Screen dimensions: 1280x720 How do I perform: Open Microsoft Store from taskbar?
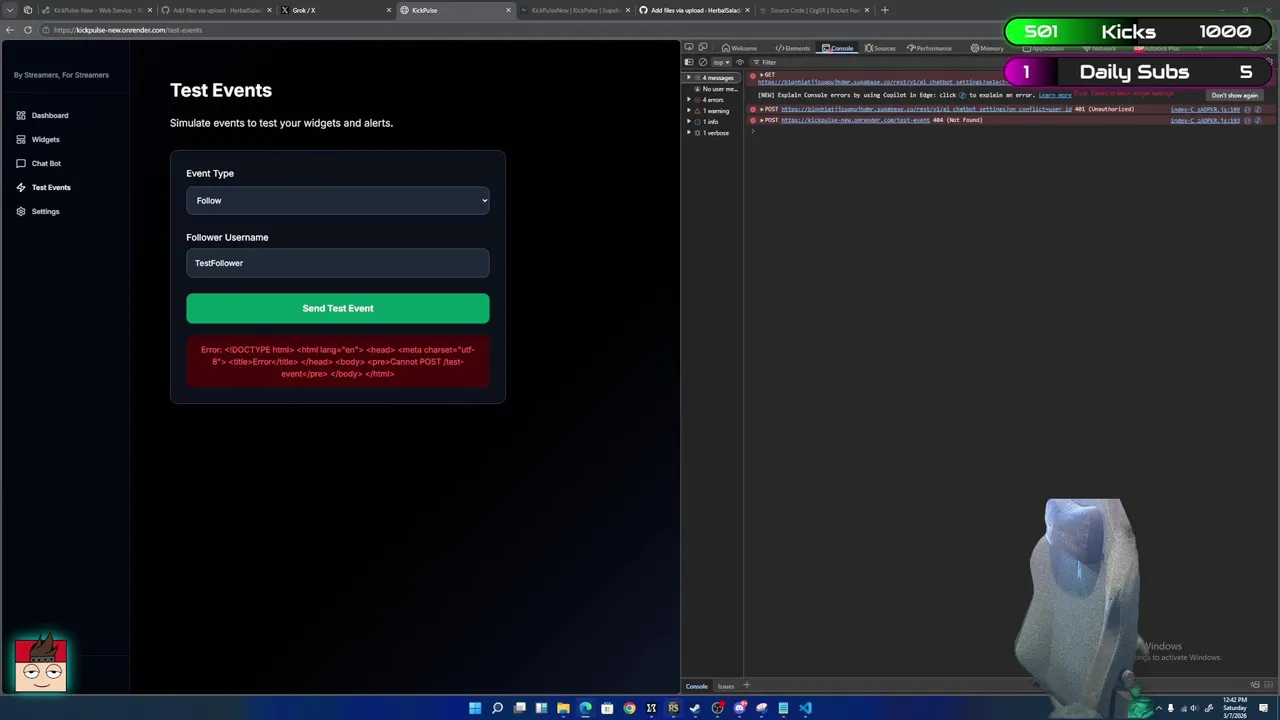(x=607, y=708)
